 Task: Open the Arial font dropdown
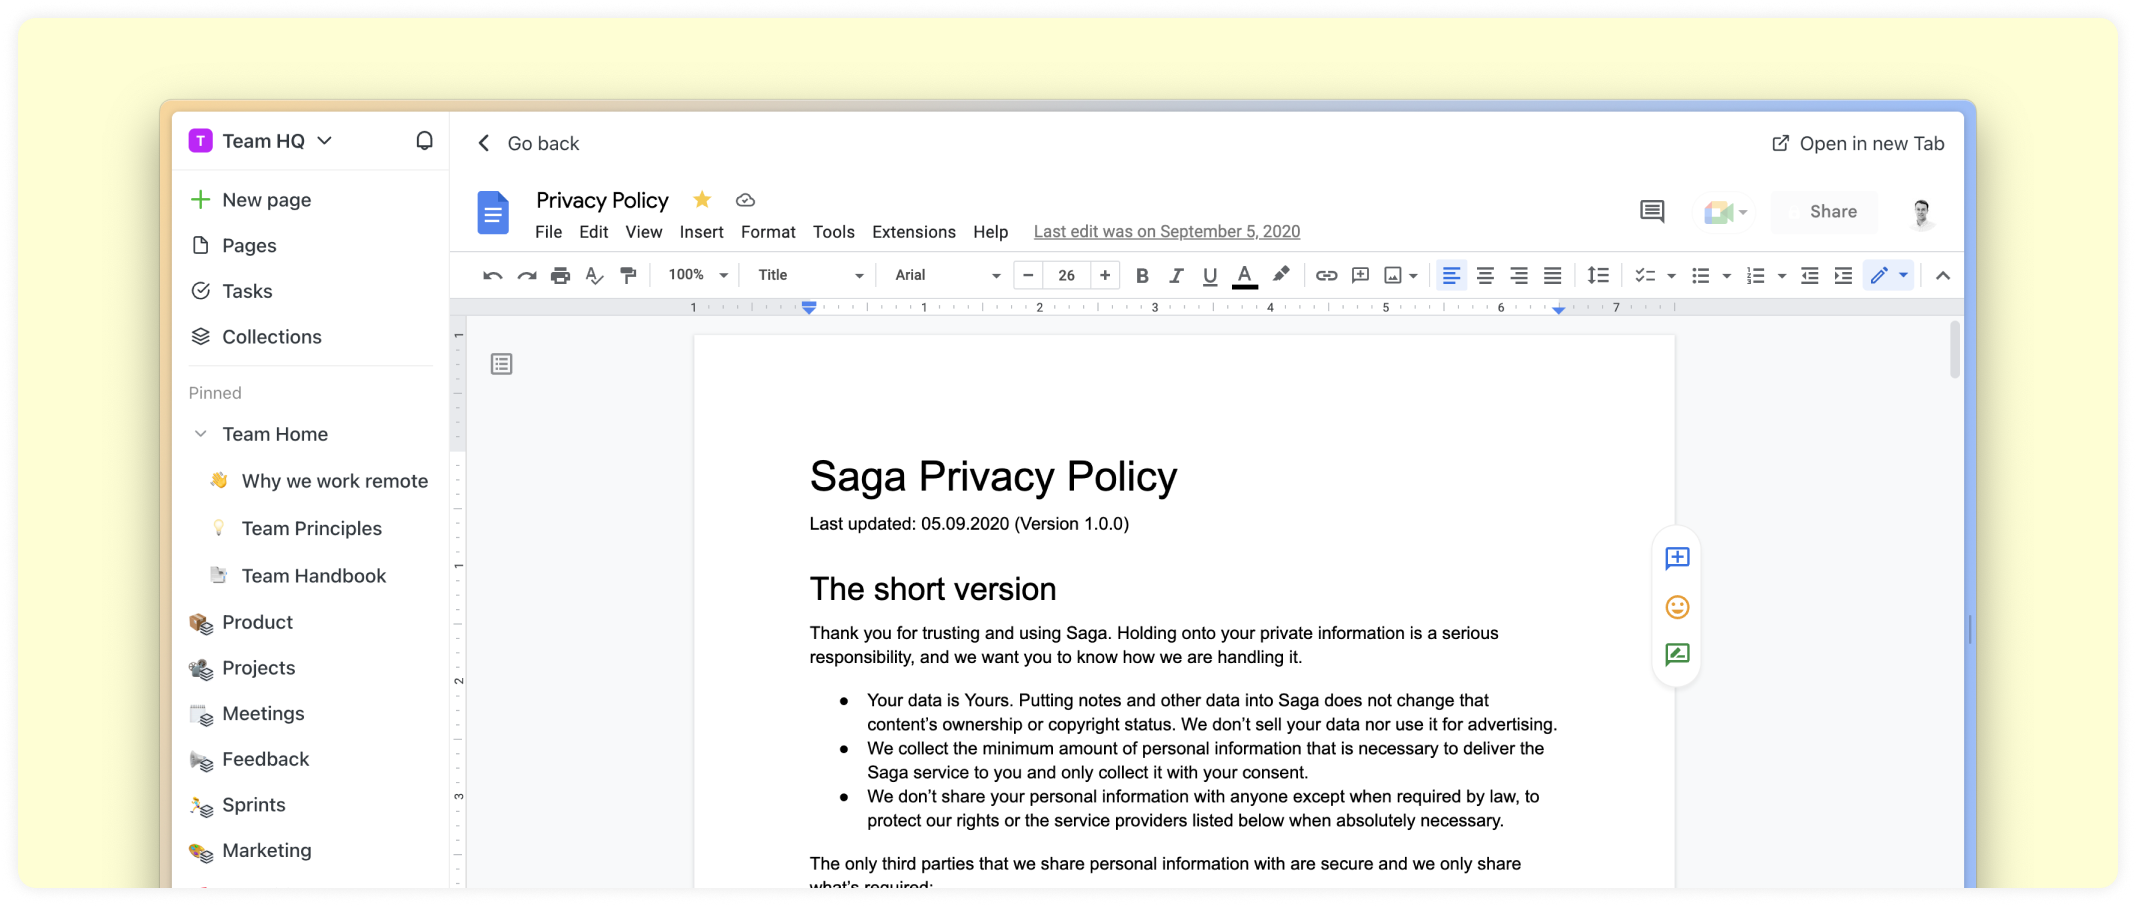(946, 275)
